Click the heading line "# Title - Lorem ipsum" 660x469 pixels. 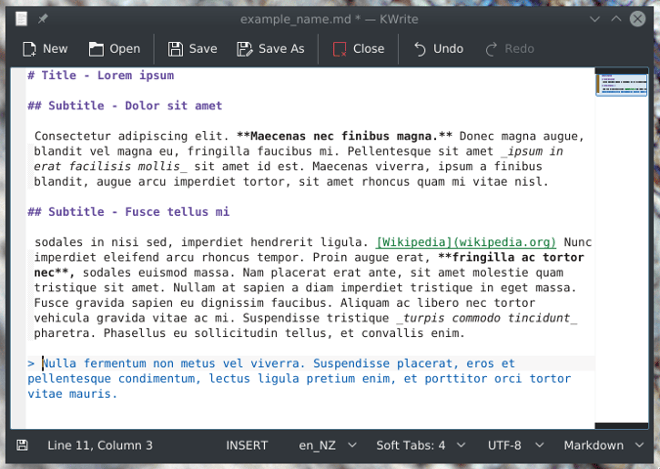pyautogui.click(x=101, y=76)
